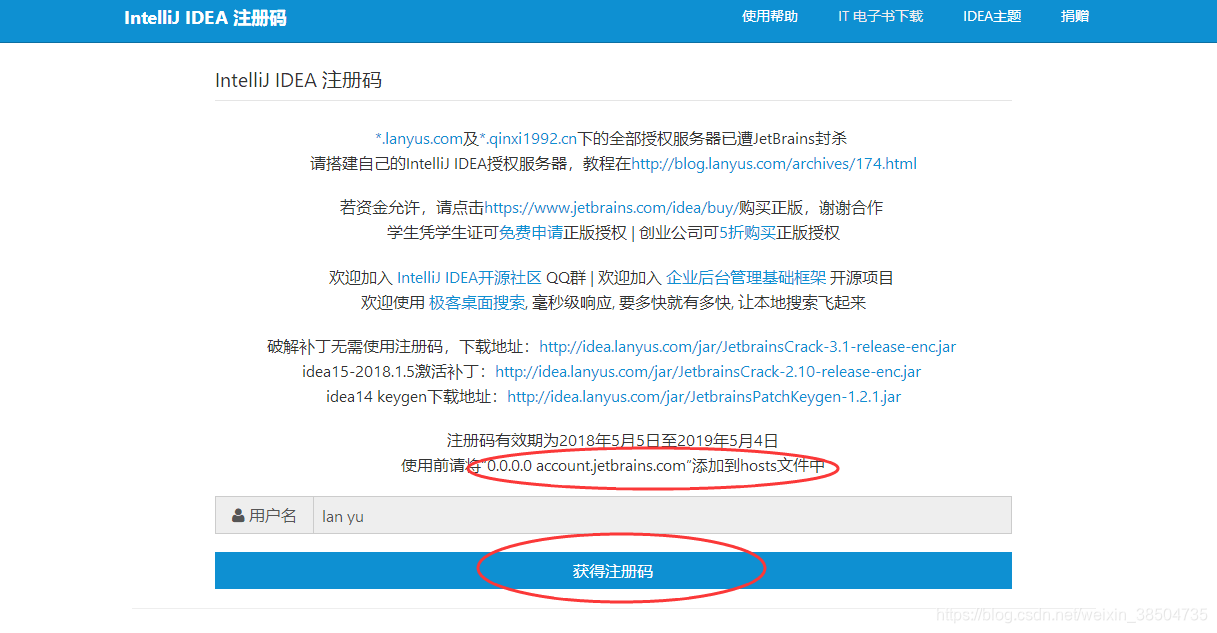
Task: Open the 使用帮助 menu item
Action: tap(770, 16)
